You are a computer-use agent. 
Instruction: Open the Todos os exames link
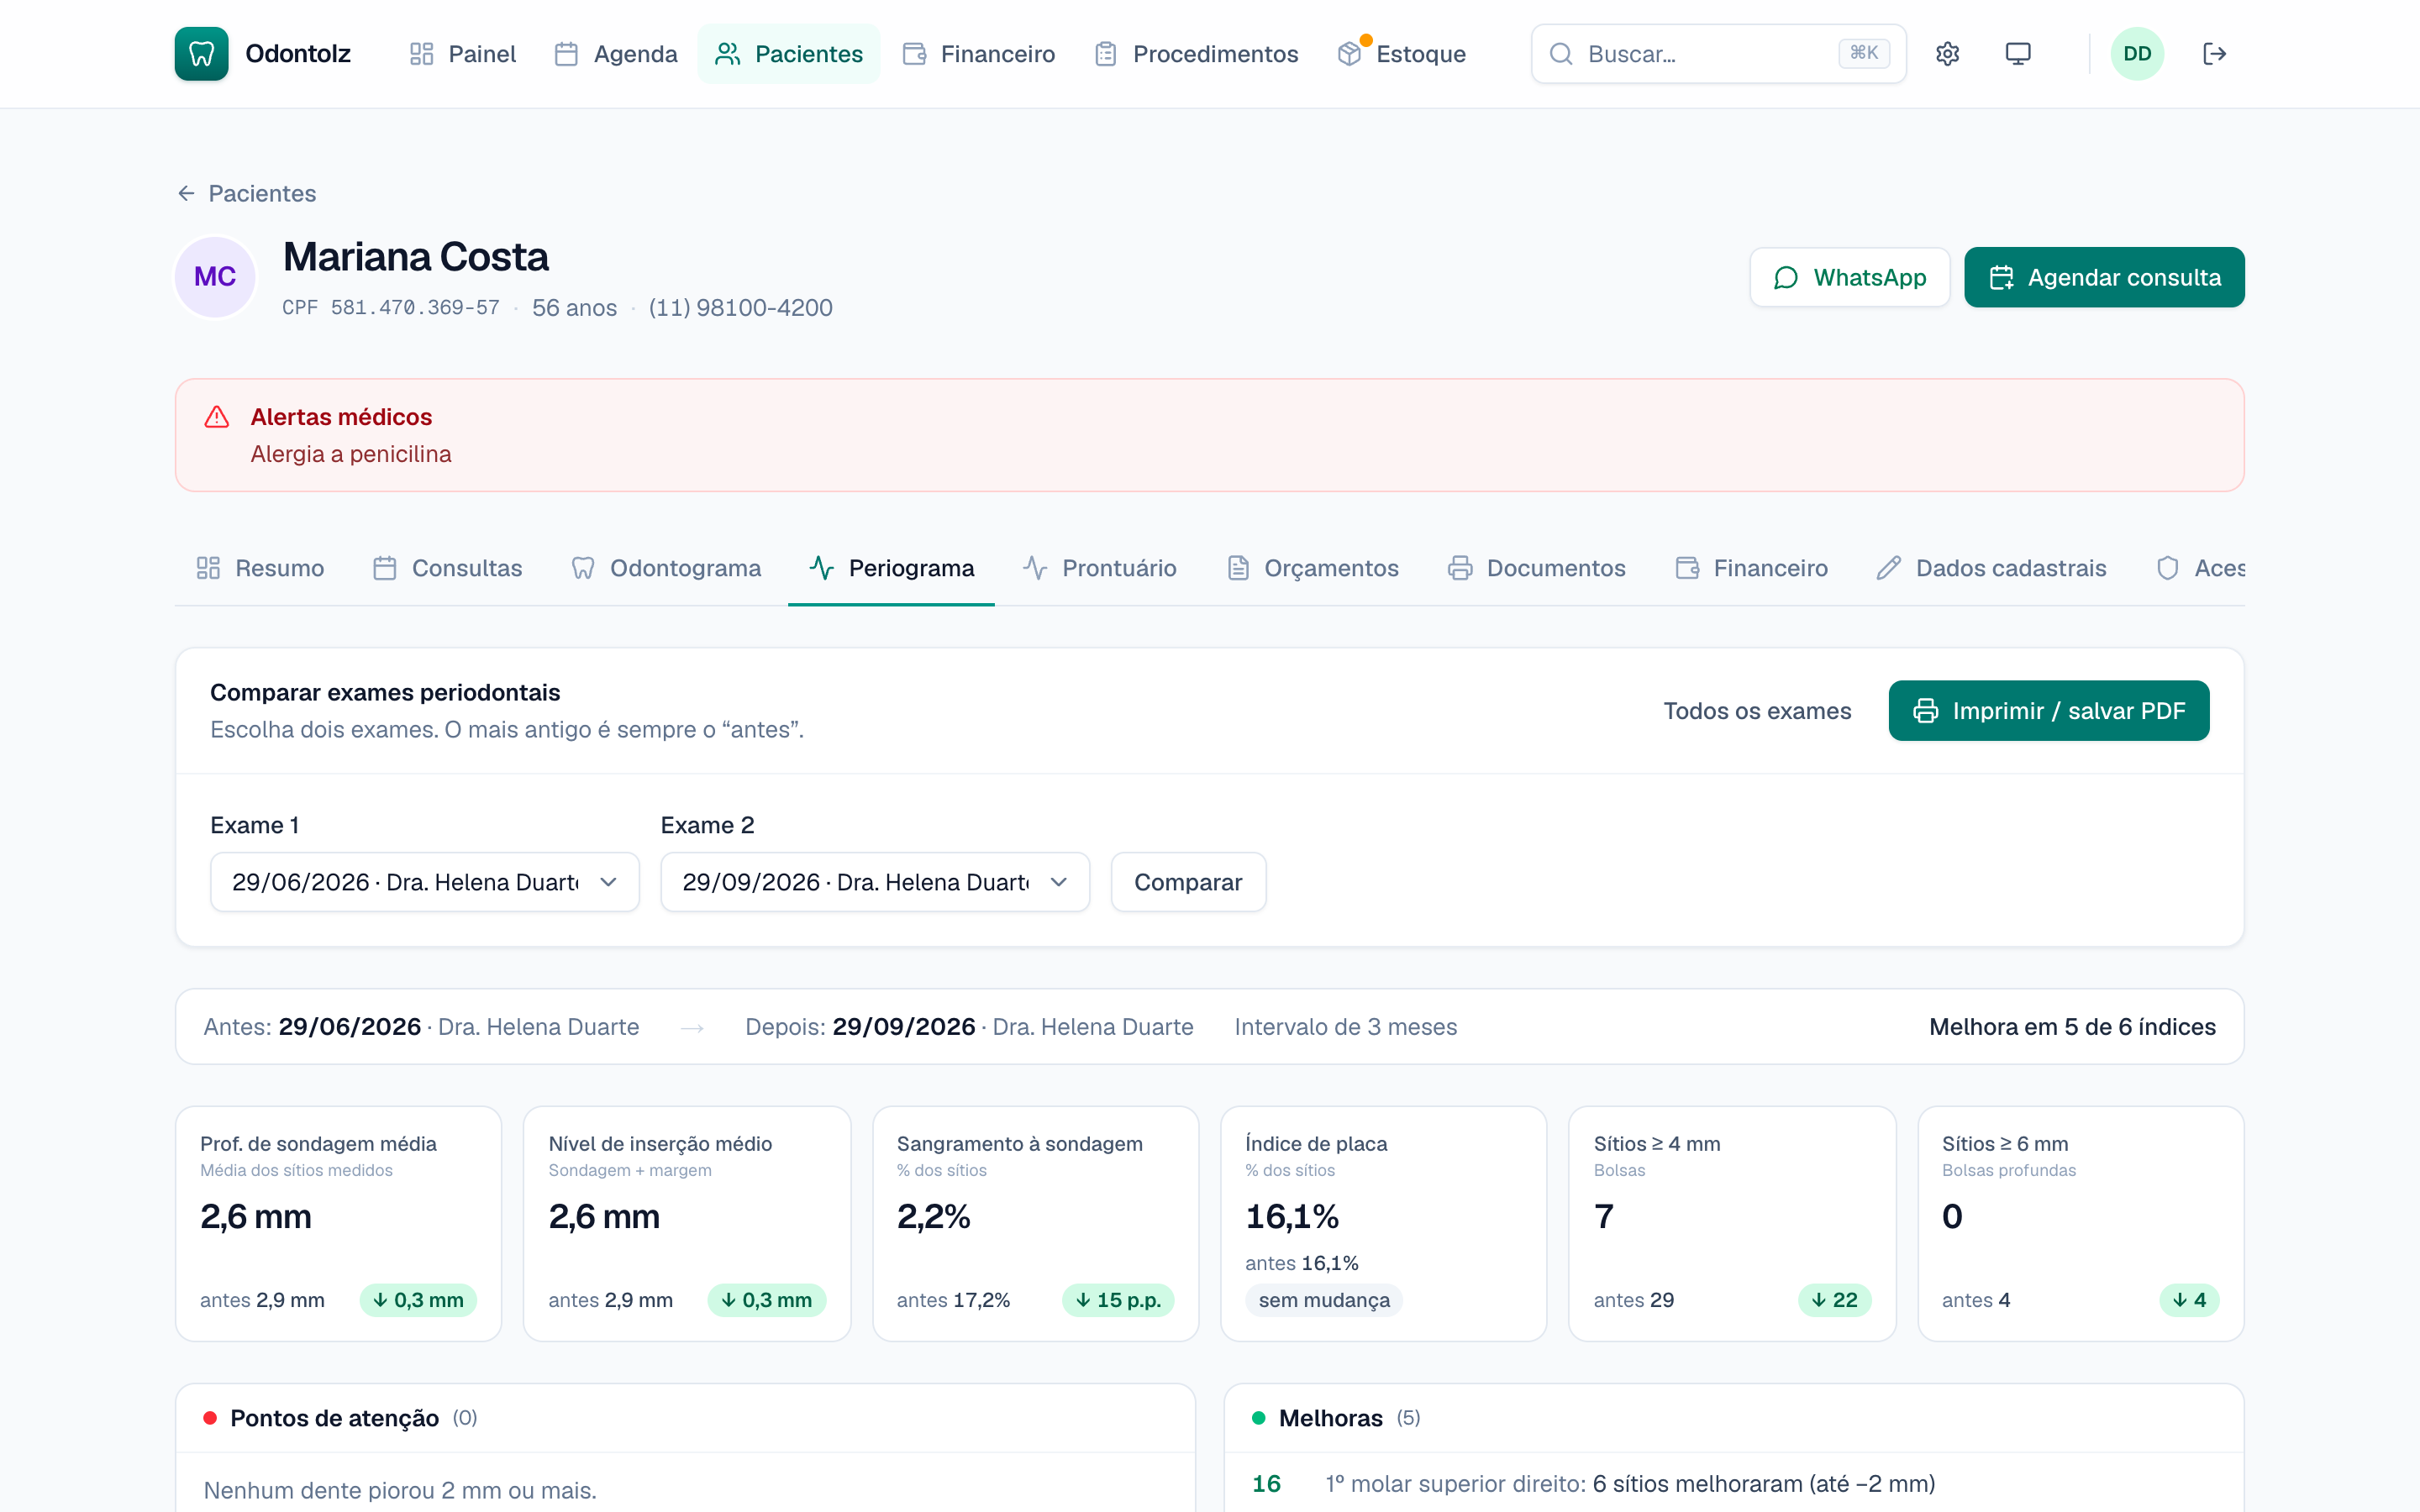pos(1757,711)
